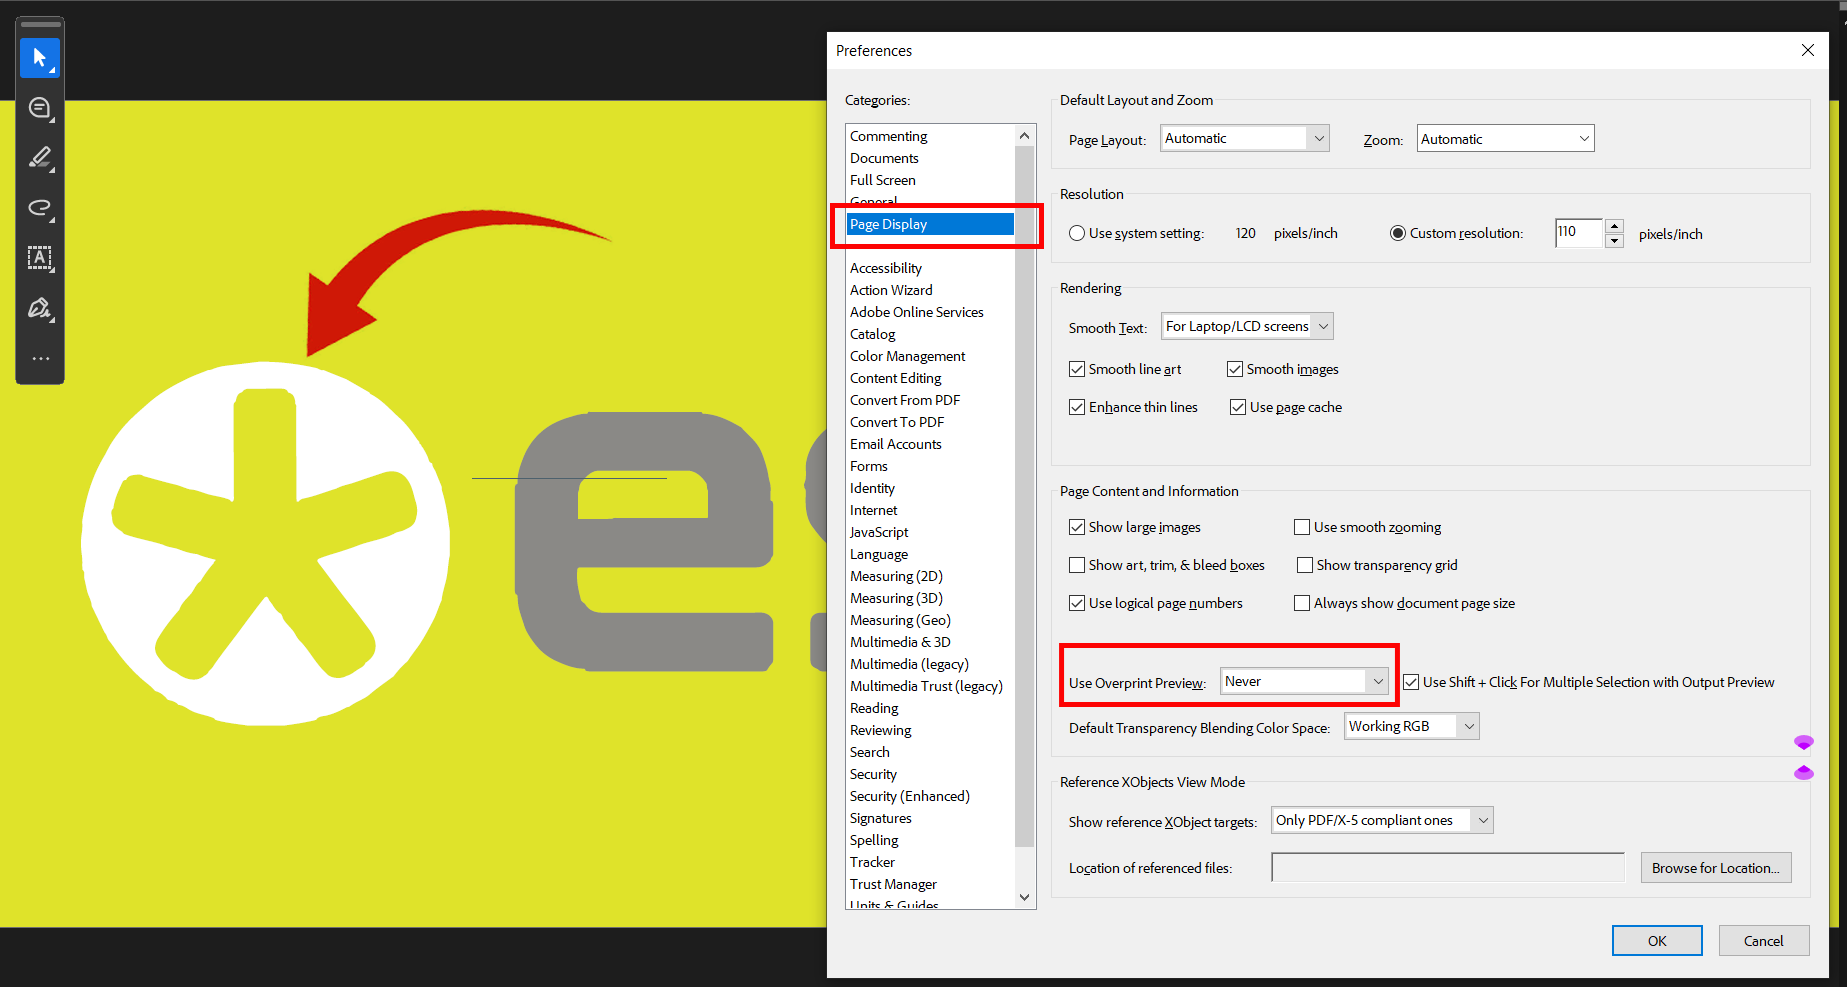The height and width of the screenshot is (987, 1847).
Task: Switch to the JavaScript category
Action: pos(879,531)
